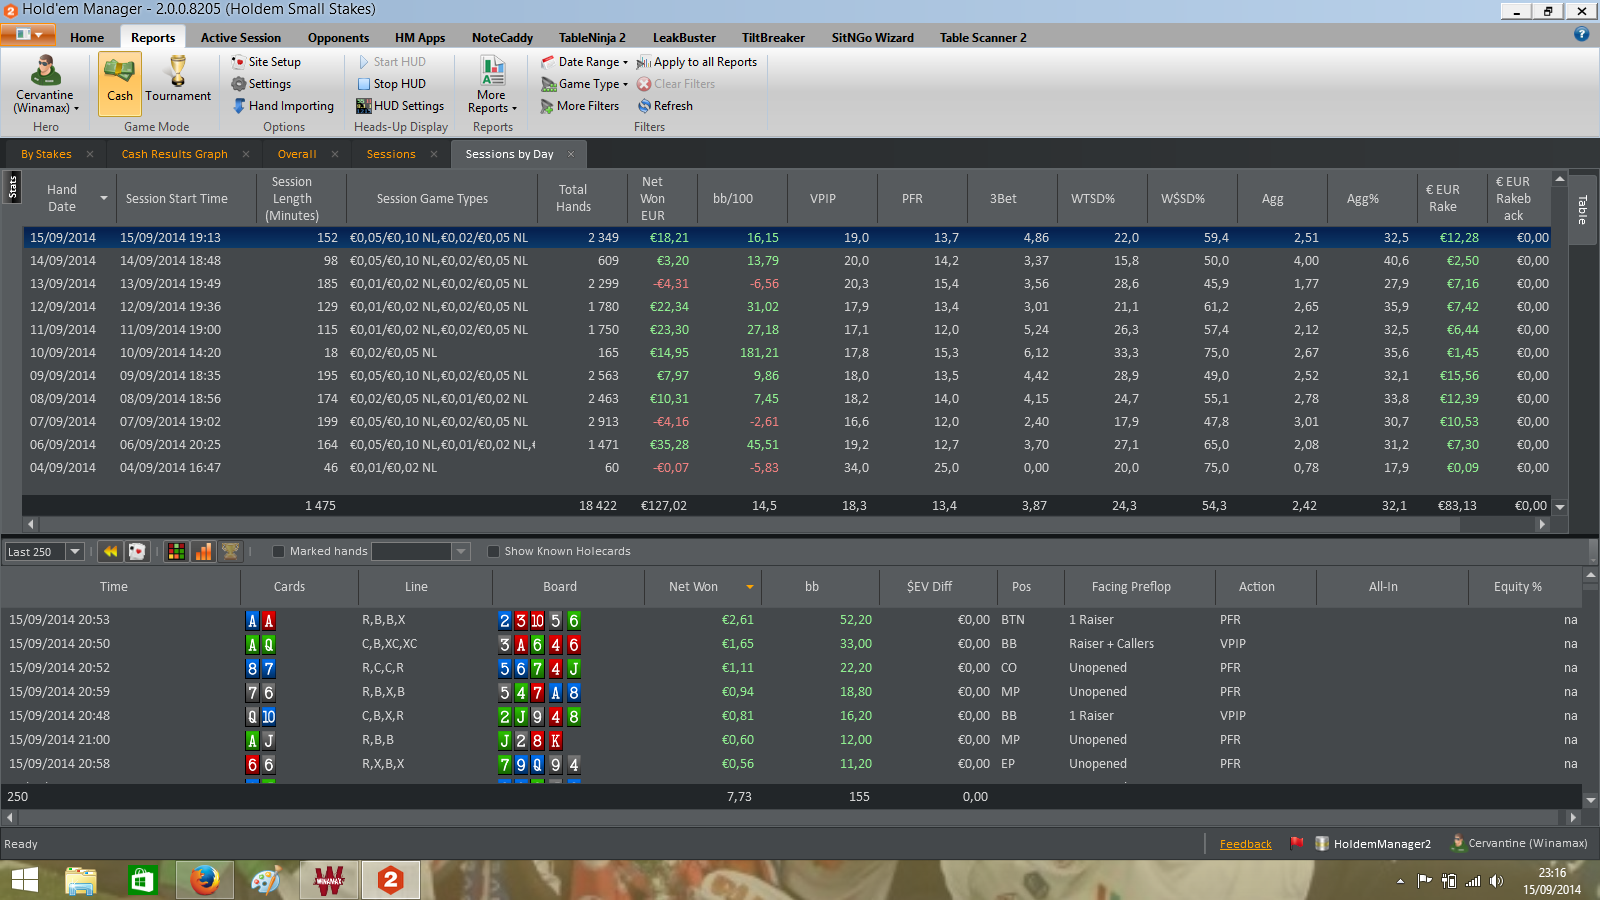Open the NoteCaddy tab

pyautogui.click(x=502, y=38)
